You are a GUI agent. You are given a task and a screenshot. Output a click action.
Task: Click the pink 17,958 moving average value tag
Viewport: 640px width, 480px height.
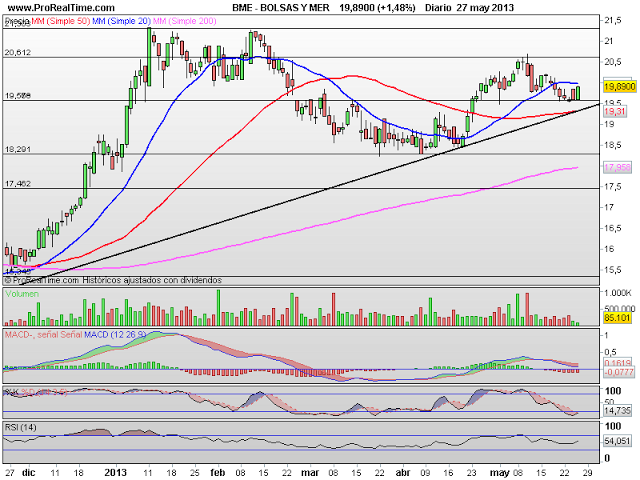pos(617,167)
